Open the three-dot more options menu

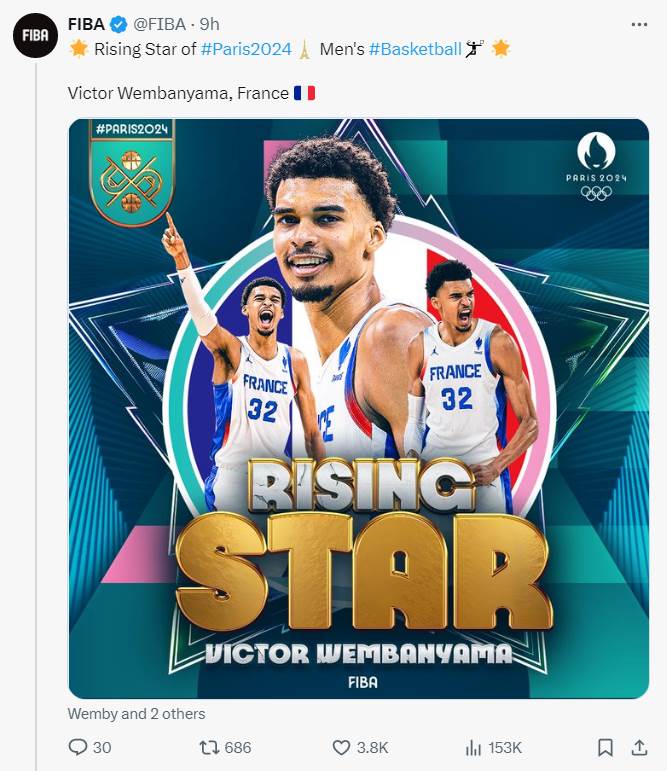click(639, 24)
